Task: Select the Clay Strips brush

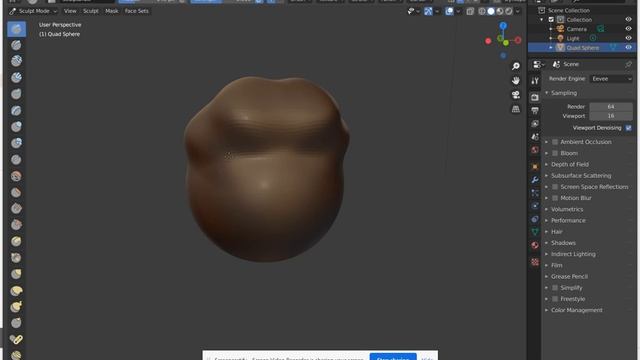Action: click(x=16, y=78)
